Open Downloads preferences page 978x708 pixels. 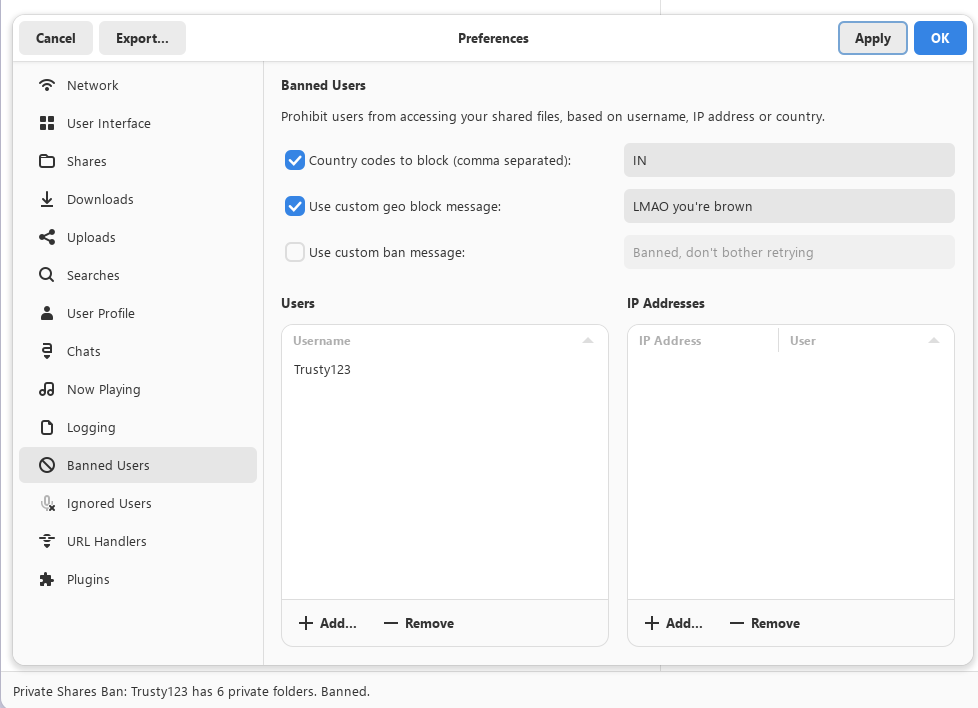138,200
